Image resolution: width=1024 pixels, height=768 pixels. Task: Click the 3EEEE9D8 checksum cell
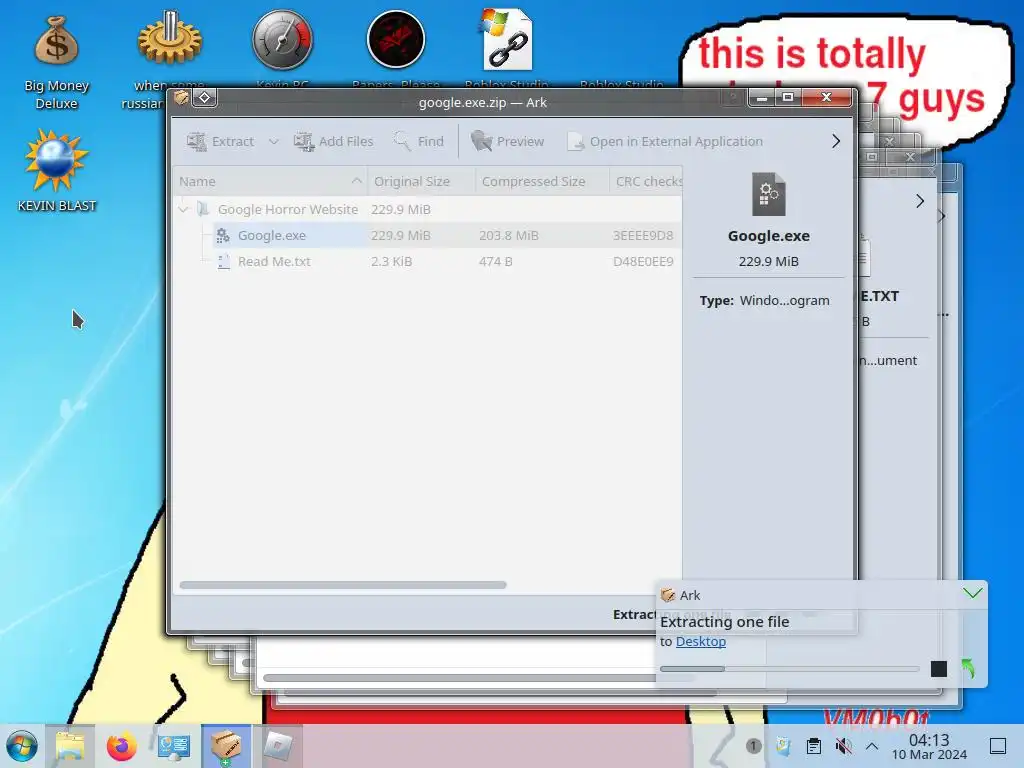[643, 235]
